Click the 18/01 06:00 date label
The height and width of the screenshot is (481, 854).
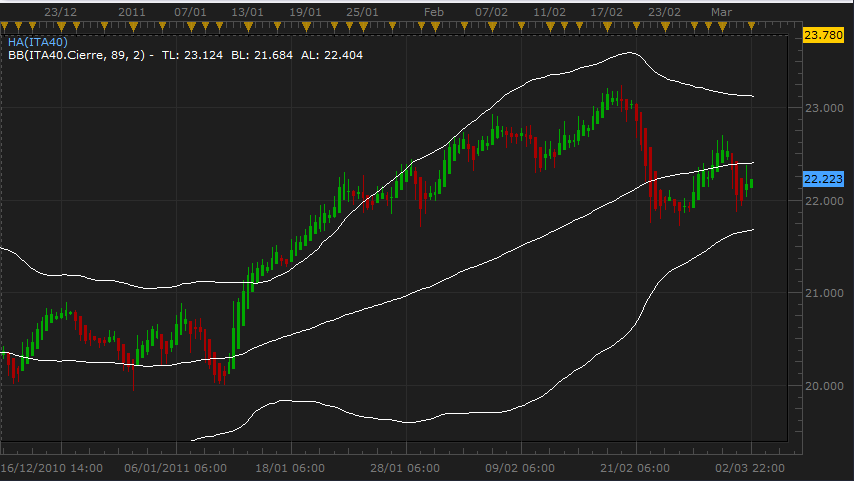point(290,468)
